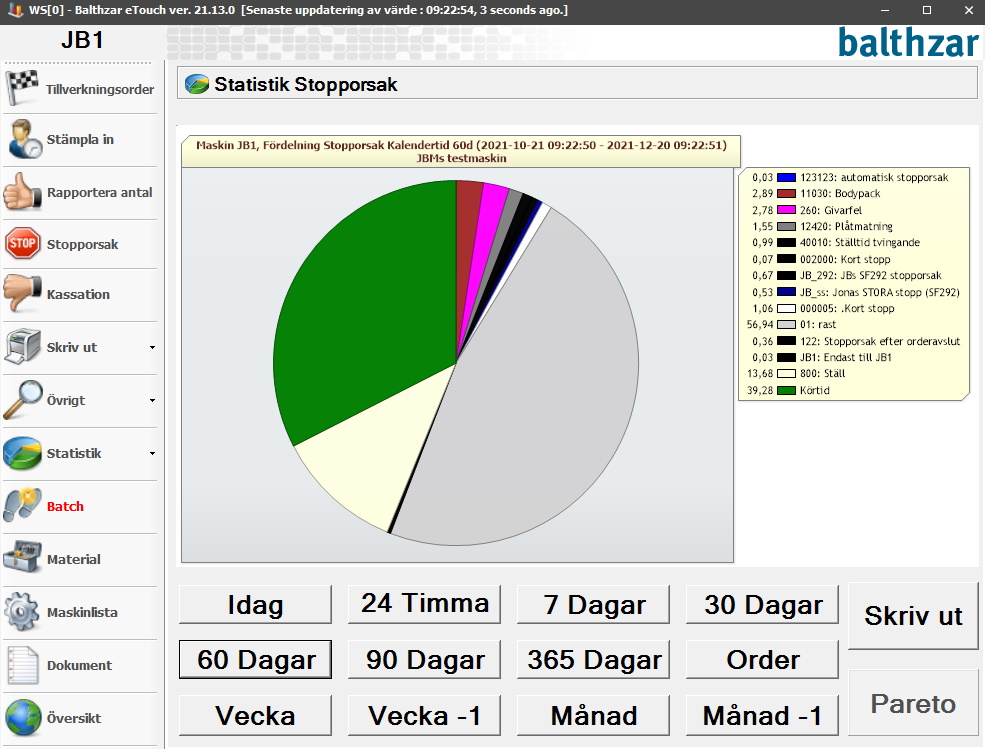Click the Order button
The height and width of the screenshot is (749, 985).
click(x=762, y=659)
